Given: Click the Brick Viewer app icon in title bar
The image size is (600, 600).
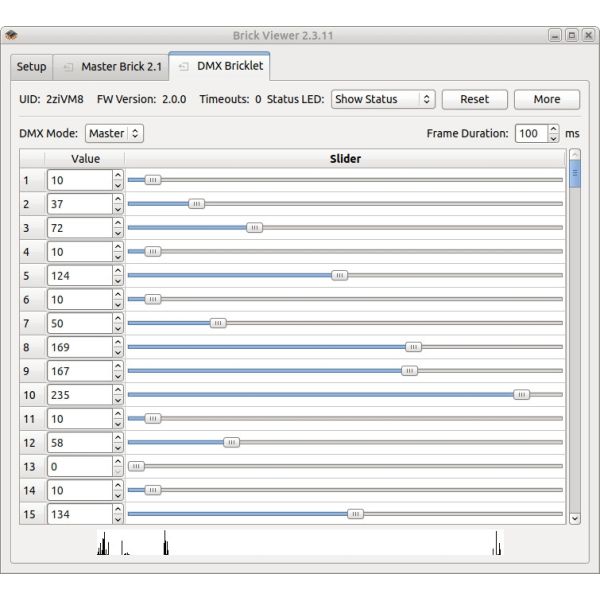Looking at the screenshot, I should click(x=11, y=35).
